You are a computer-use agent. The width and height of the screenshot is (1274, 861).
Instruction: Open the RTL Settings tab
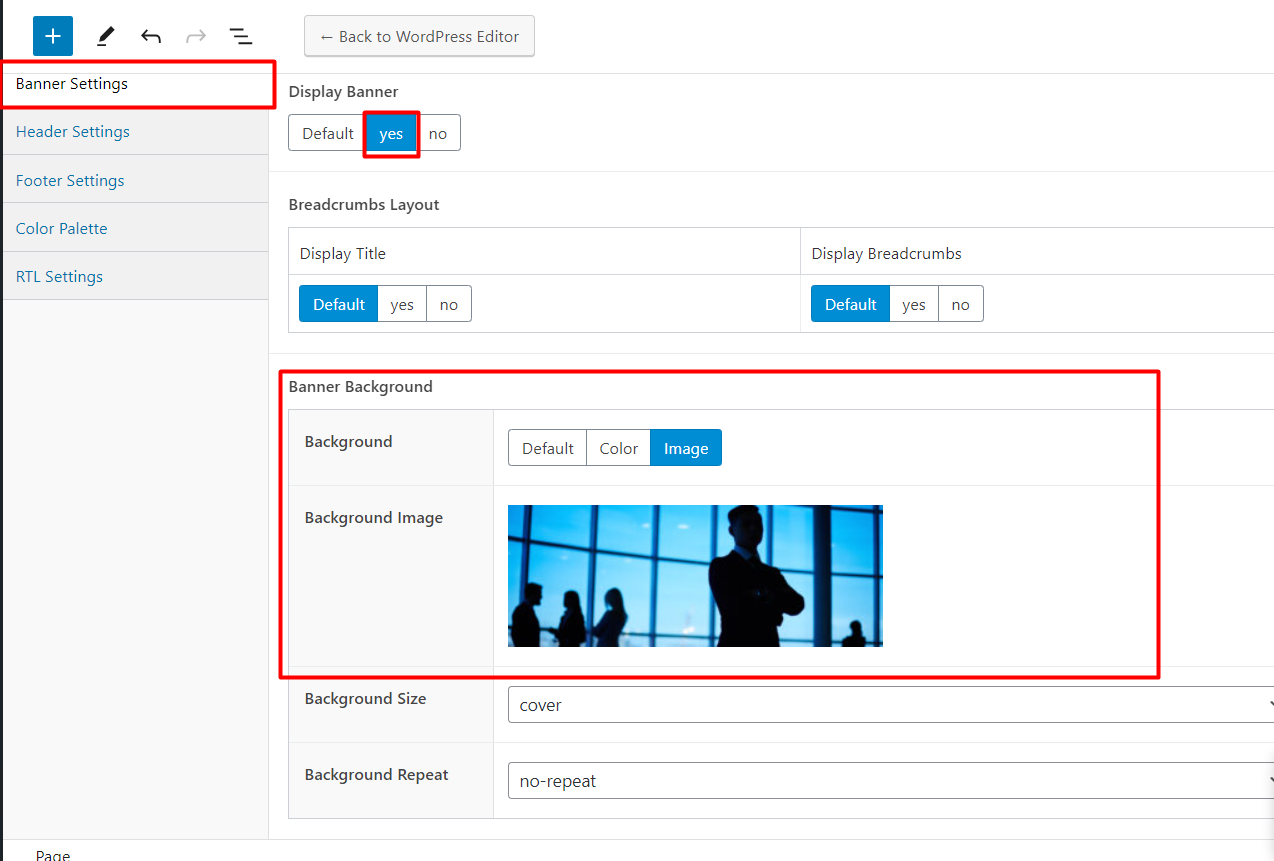pos(136,276)
